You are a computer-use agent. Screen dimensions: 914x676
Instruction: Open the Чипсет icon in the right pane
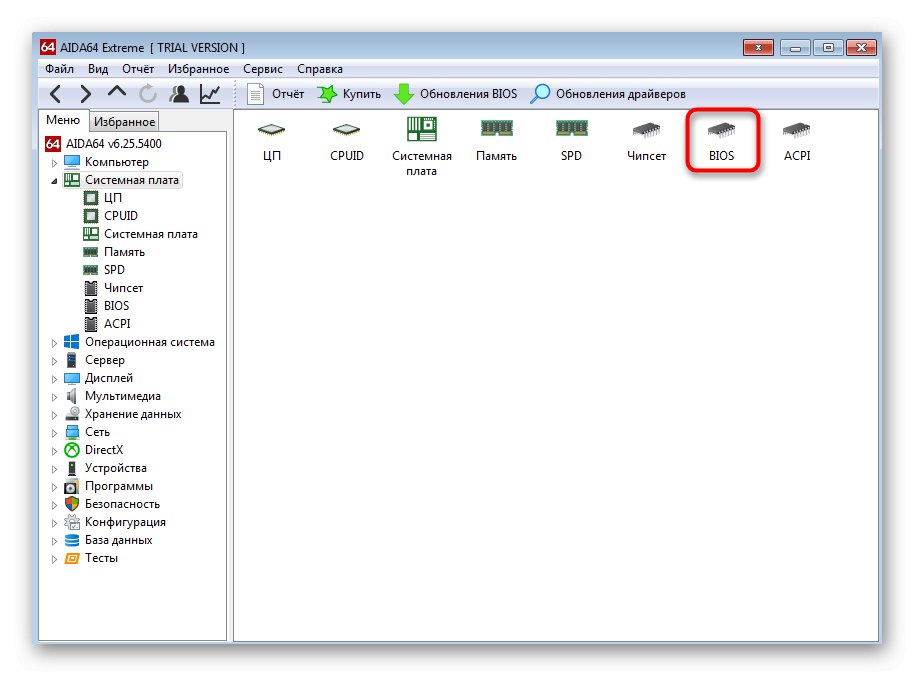click(x=646, y=140)
